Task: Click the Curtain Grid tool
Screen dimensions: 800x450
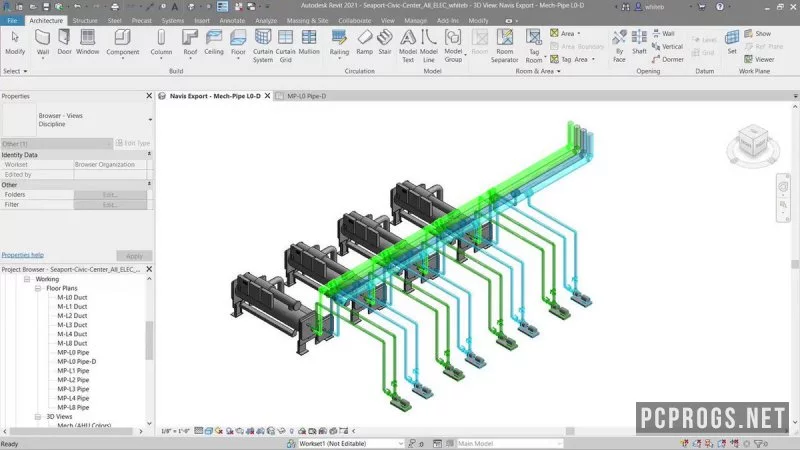Action: 286,46
